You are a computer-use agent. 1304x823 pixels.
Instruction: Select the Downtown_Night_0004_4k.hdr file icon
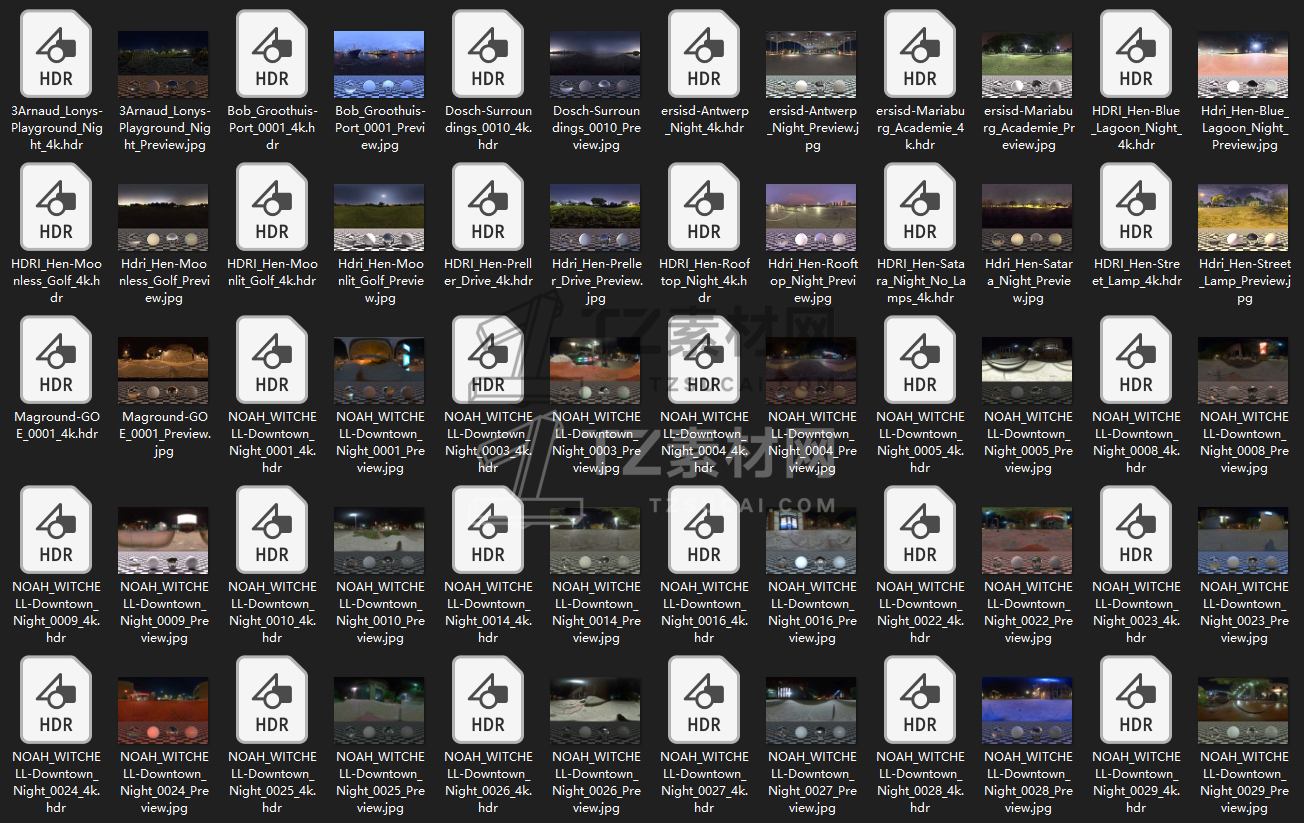coord(704,360)
